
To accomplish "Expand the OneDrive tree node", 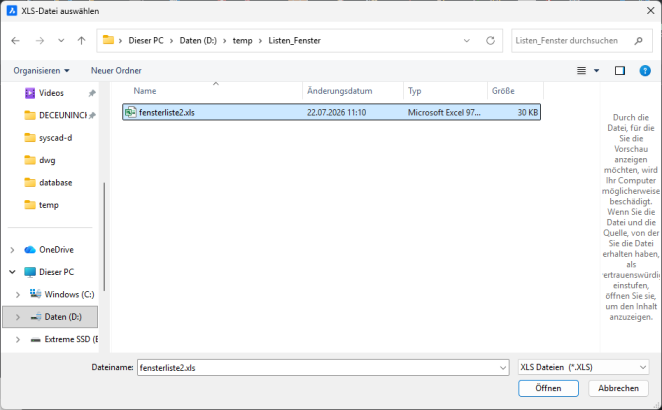I will [x=12, y=250].
